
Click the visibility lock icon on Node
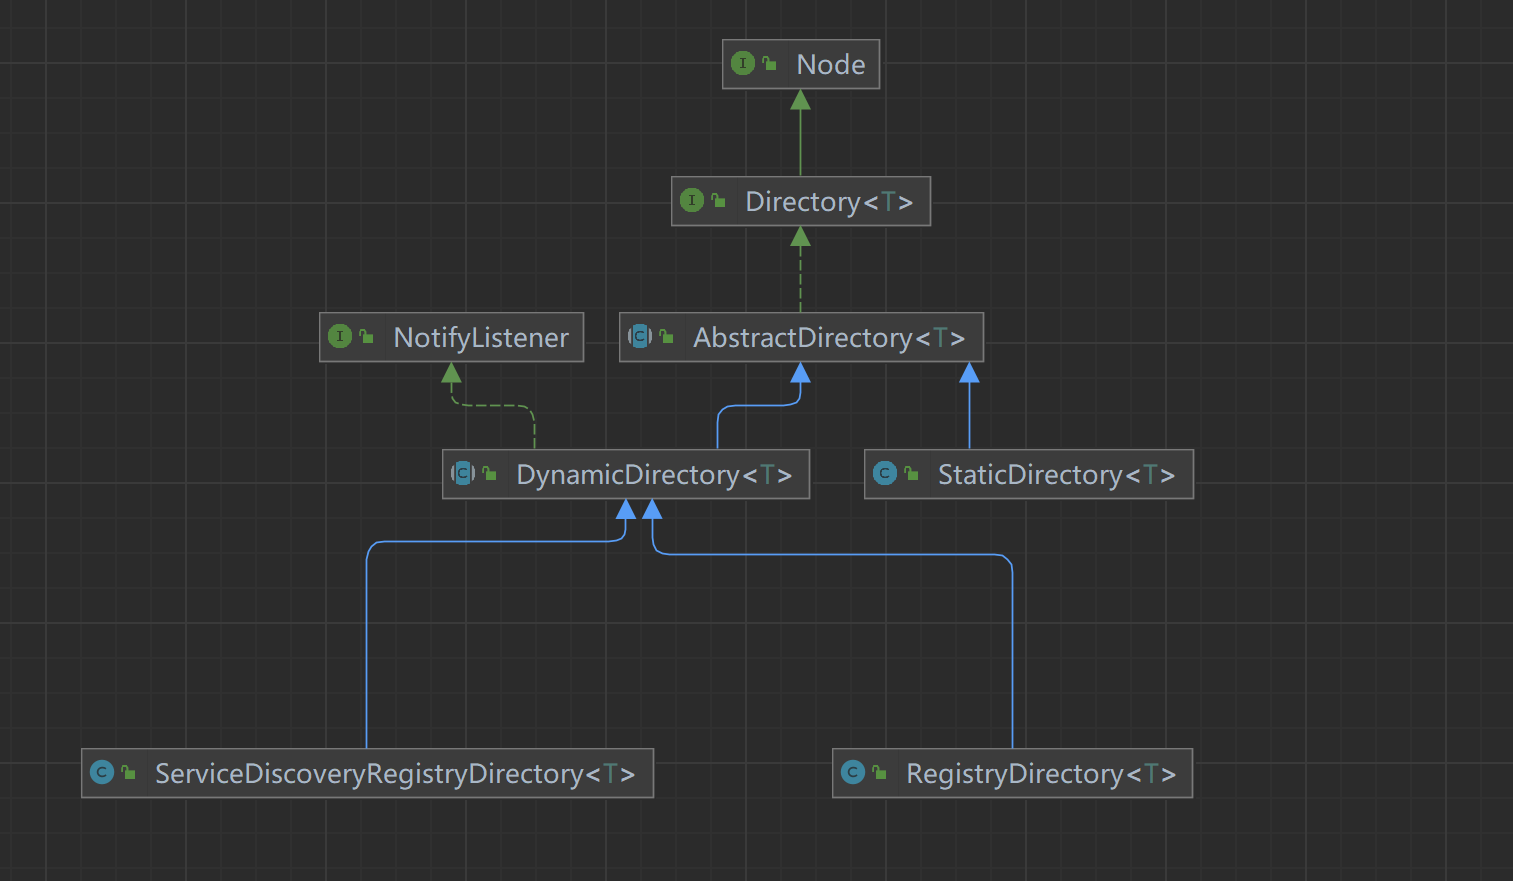tap(770, 63)
